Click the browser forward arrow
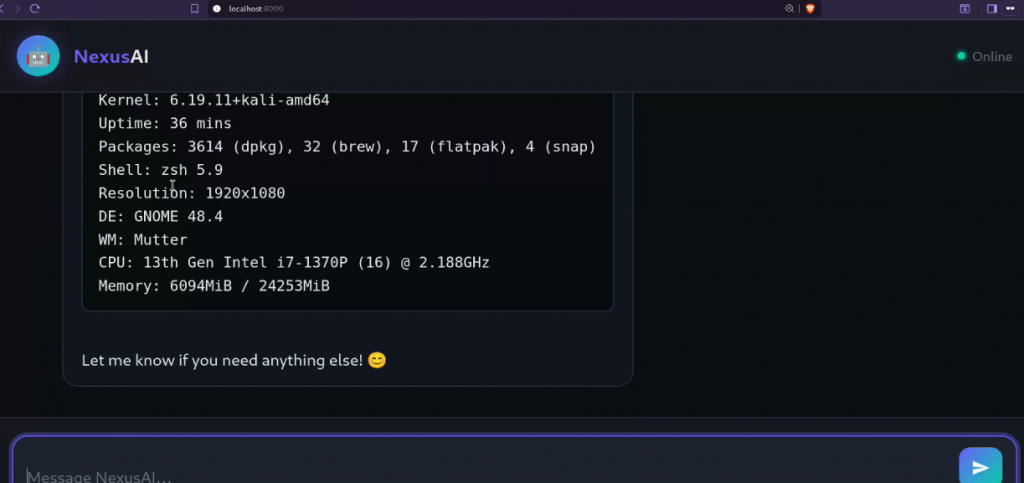 [17, 8]
